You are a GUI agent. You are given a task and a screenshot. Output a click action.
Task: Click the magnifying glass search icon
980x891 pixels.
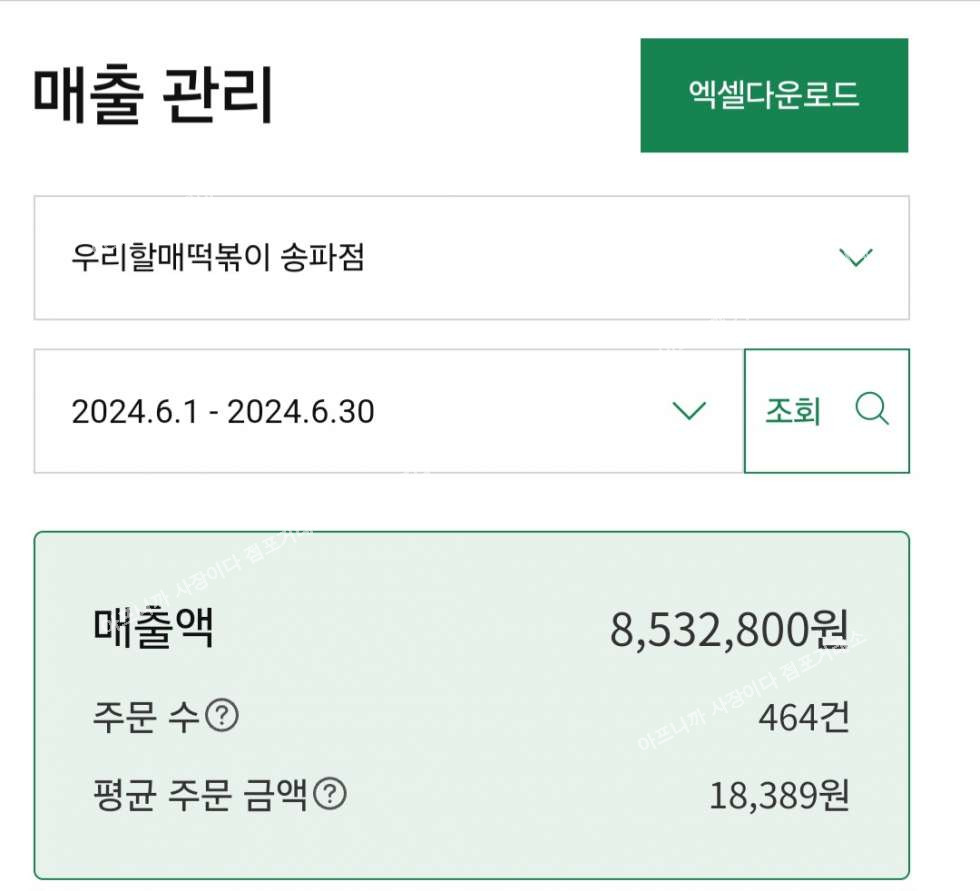tap(872, 410)
